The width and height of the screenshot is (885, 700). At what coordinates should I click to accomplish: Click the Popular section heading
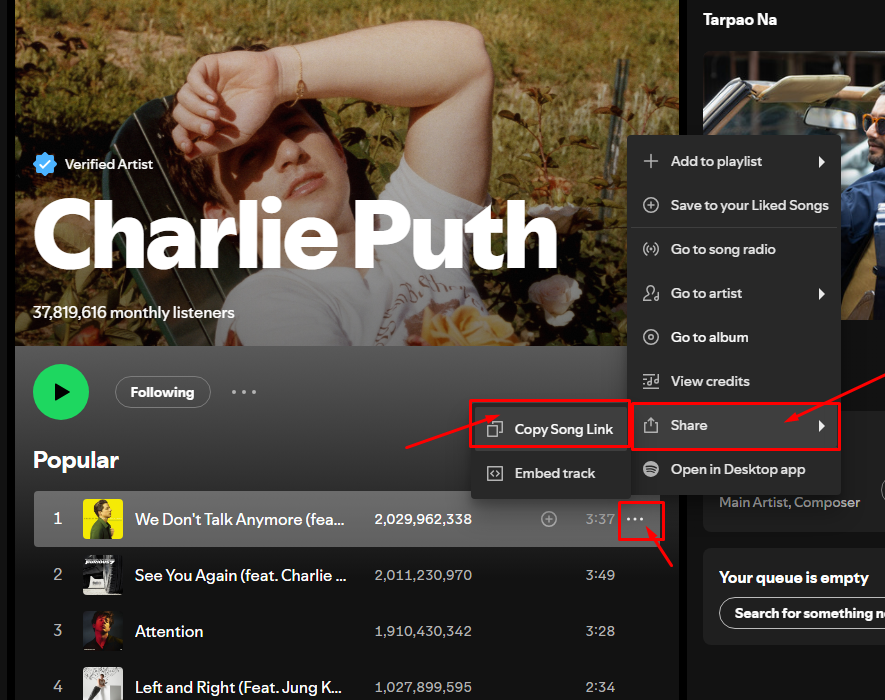[x=76, y=460]
